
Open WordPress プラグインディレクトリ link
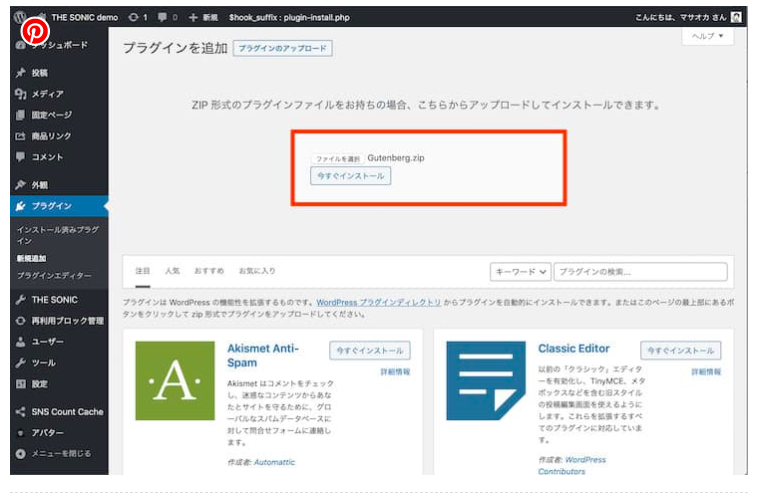[378, 303]
